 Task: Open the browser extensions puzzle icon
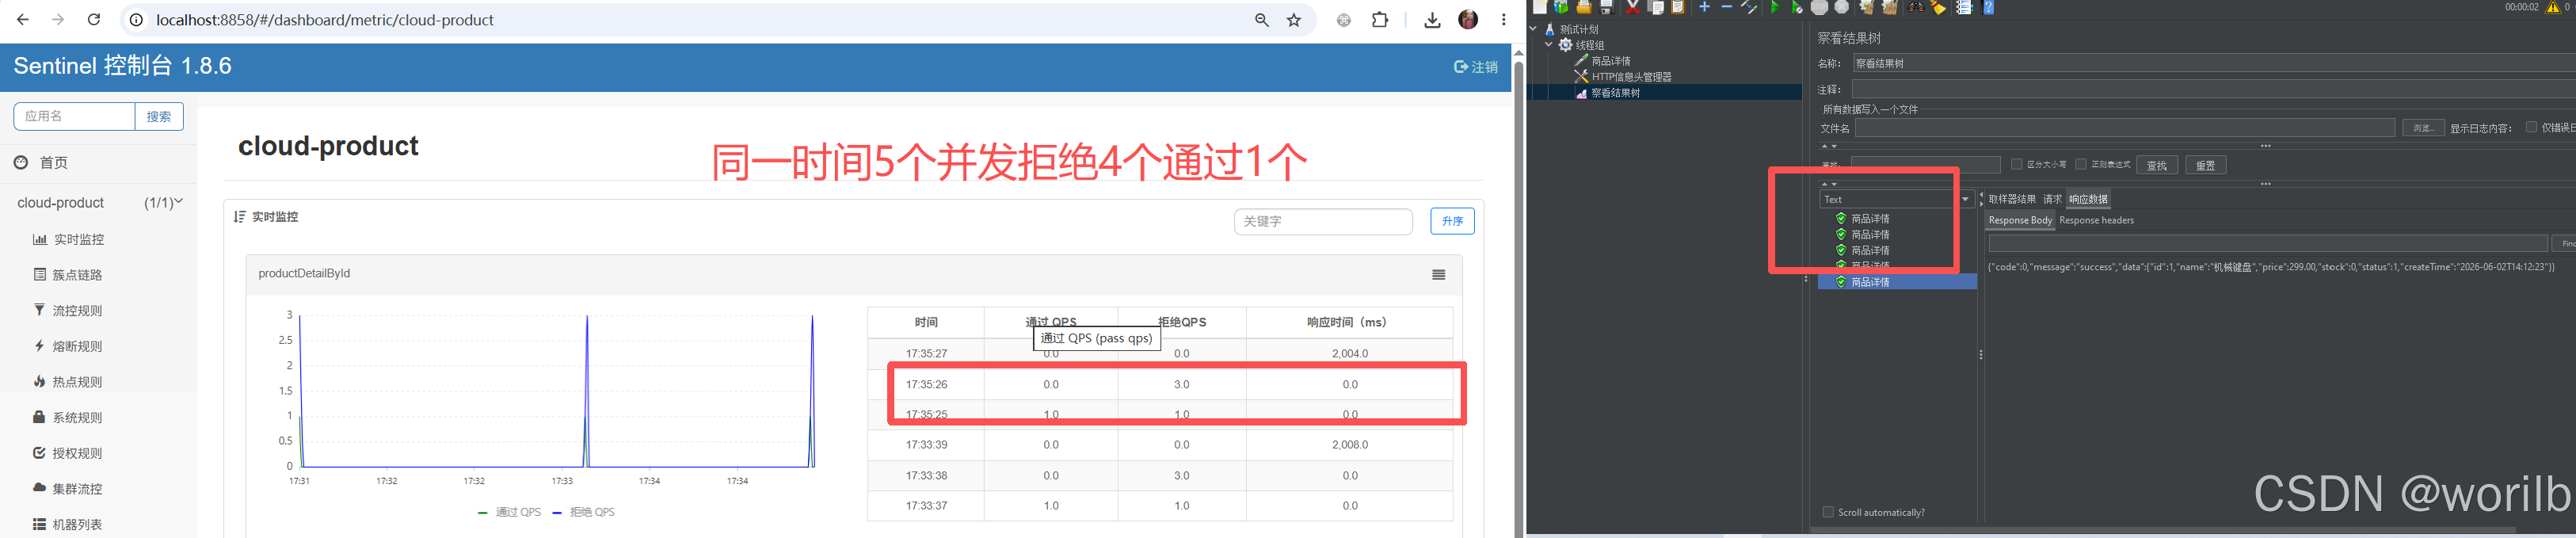[x=1380, y=20]
